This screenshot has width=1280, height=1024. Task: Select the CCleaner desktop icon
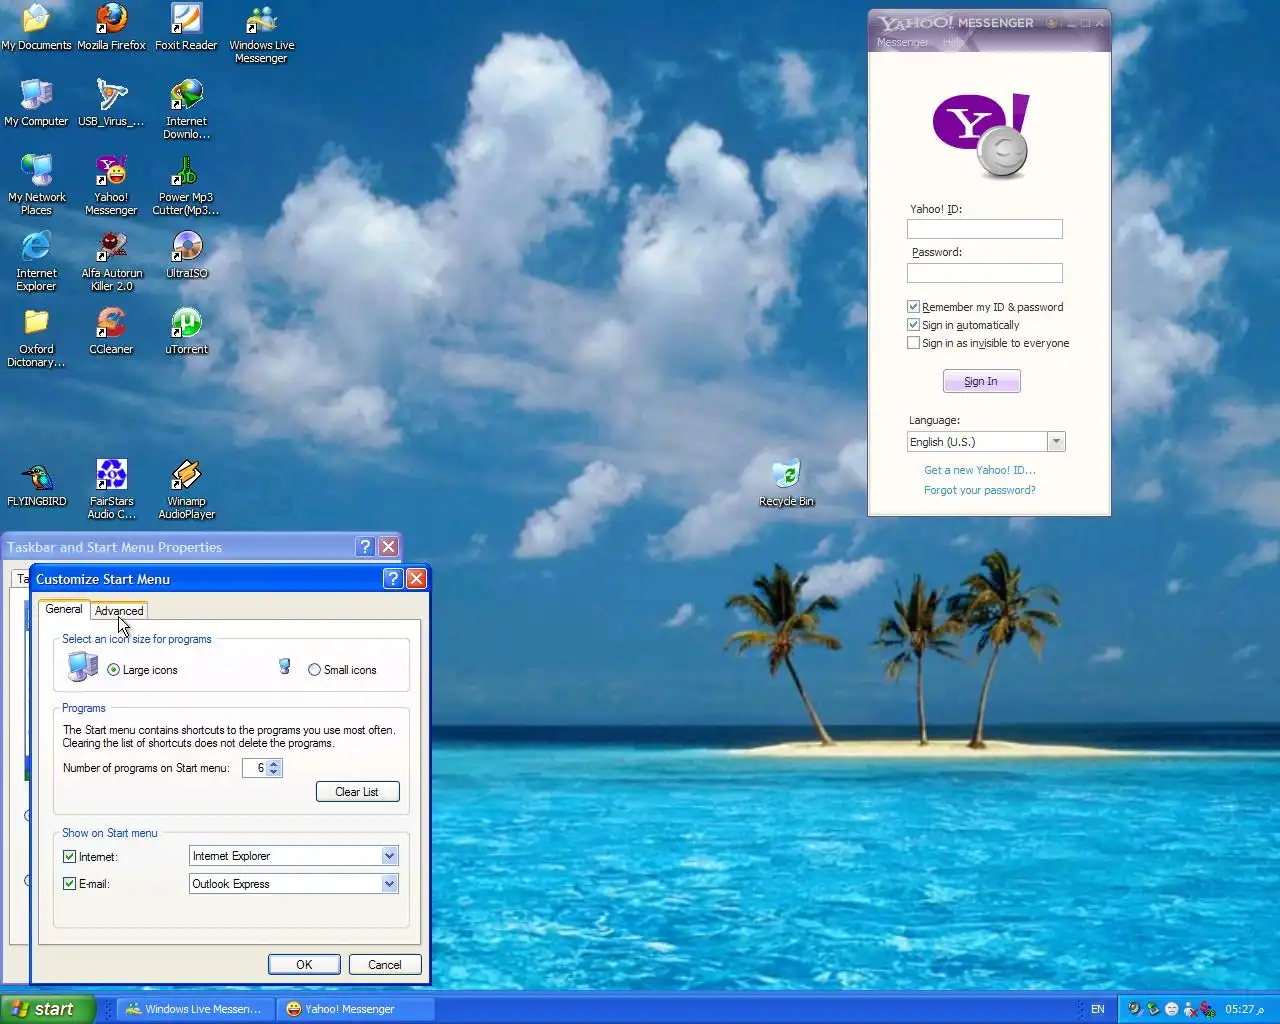pos(111,332)
